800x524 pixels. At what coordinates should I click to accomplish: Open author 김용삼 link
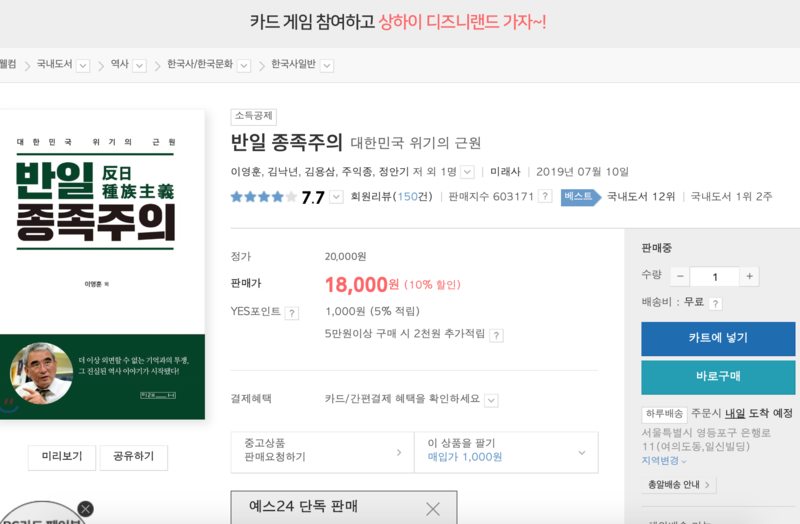(x=320, y=172)
